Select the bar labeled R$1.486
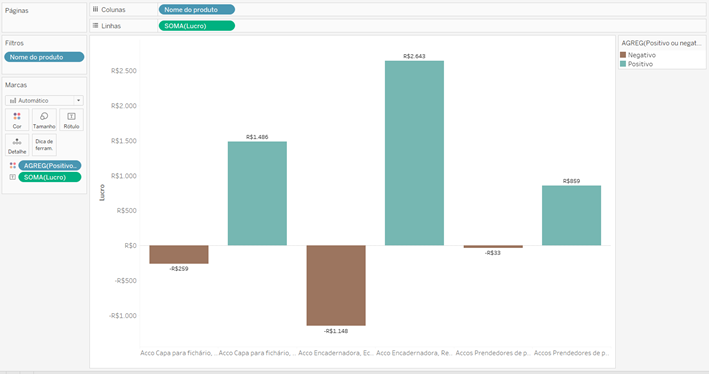The width and height of the screenshot is (709, 374). pos(257,194)
